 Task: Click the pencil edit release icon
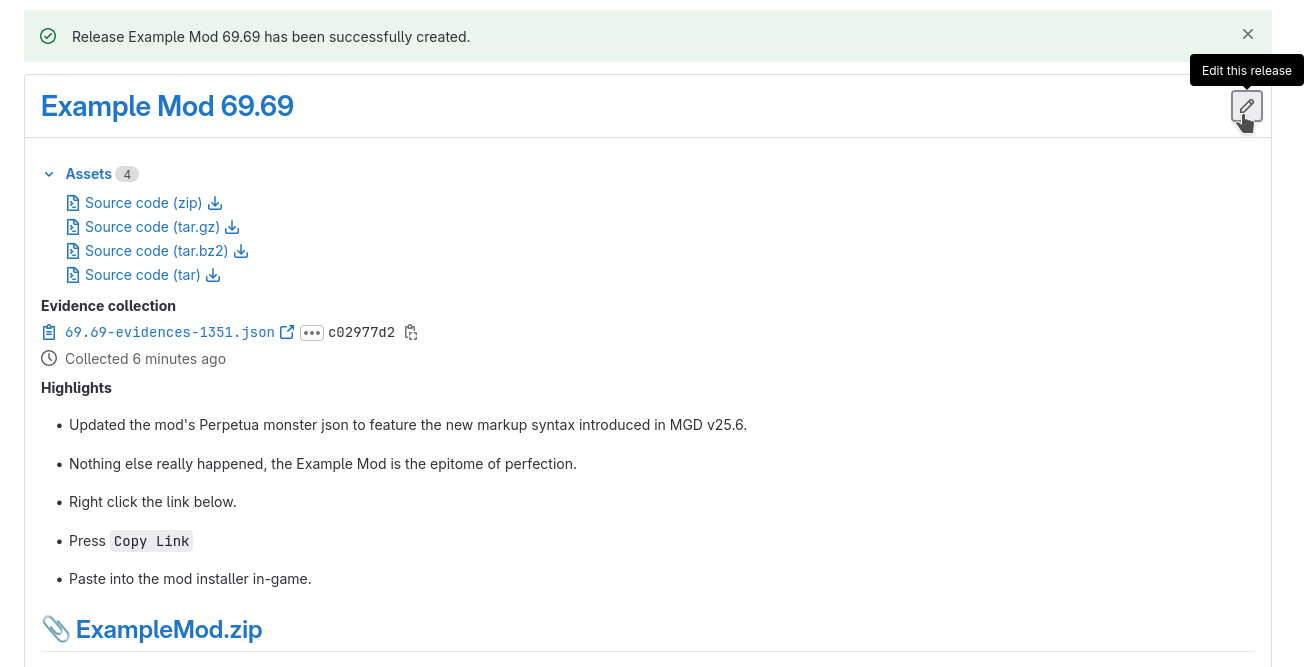[1246, 106]
